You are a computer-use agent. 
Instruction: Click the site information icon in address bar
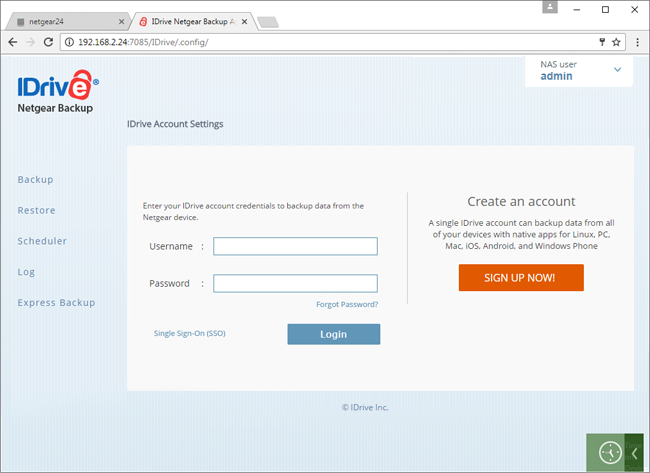69,42
